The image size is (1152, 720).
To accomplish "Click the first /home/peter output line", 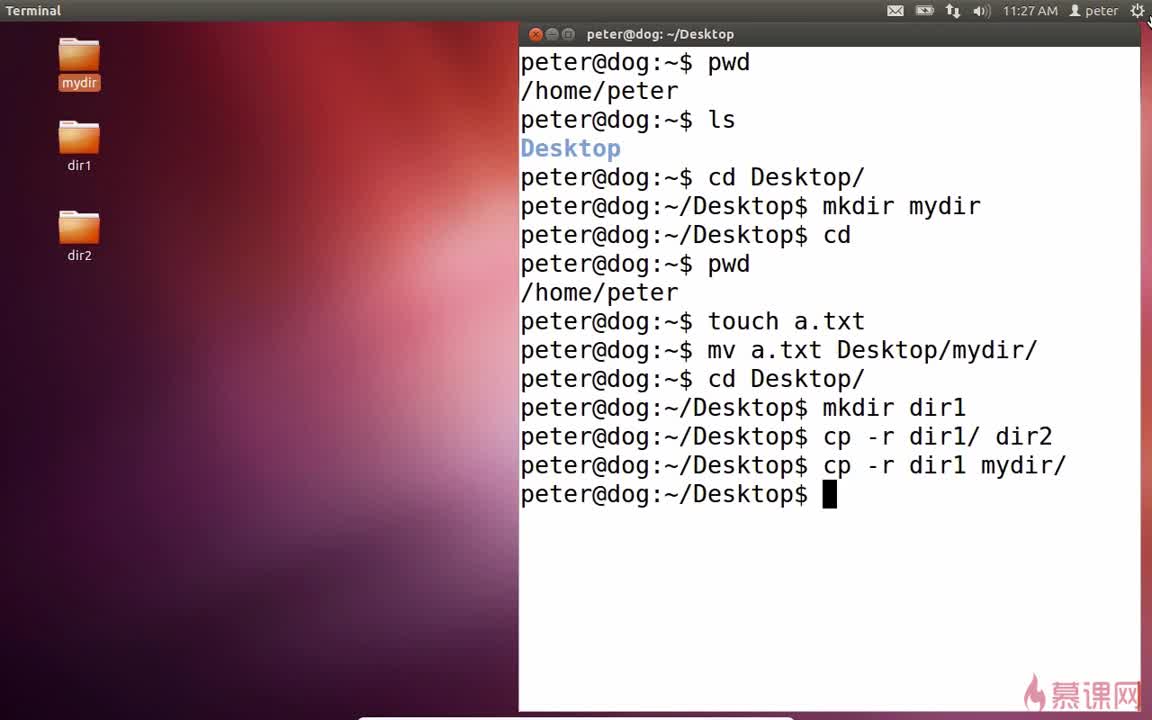I will point(600,91).
